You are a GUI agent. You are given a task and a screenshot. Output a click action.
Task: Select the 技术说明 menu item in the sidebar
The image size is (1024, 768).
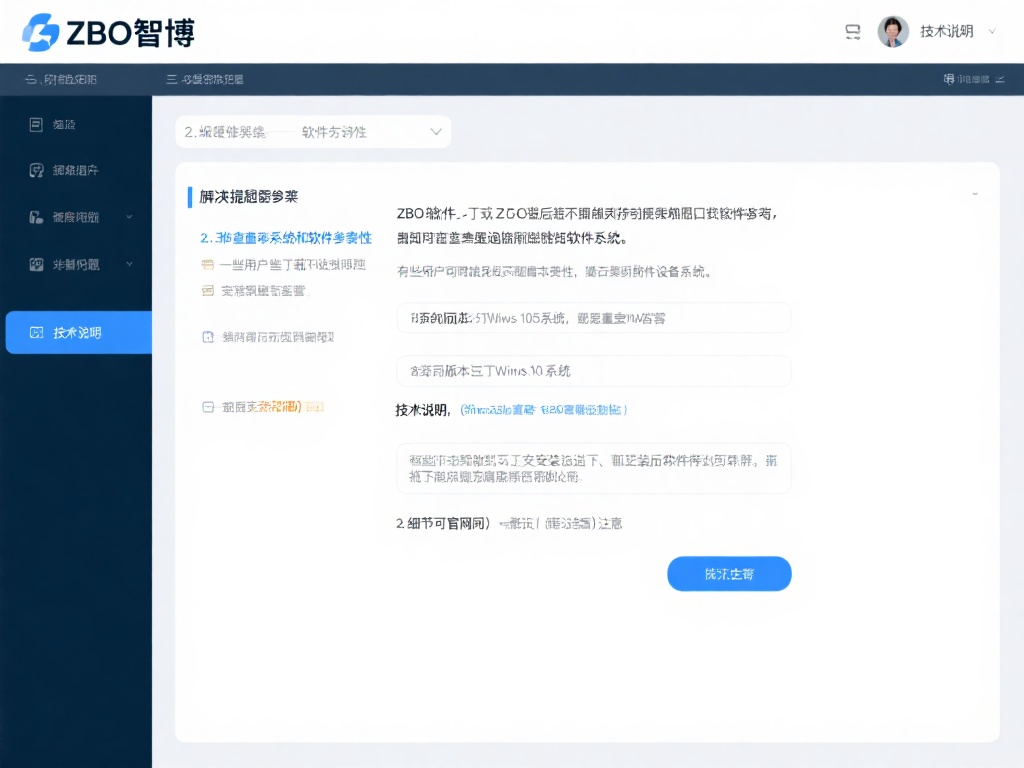[78, 332]
